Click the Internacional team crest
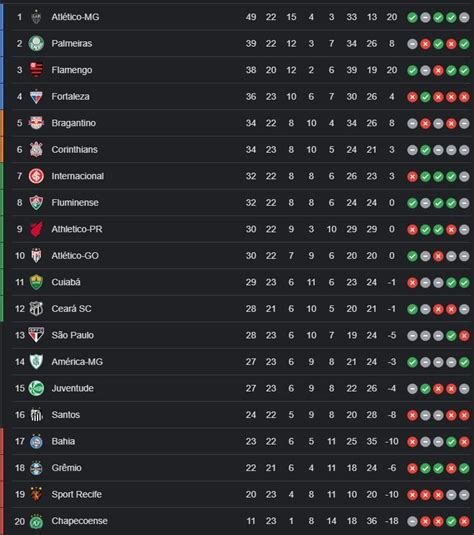This screenshot has height=535, width=474. pos(36,176)
